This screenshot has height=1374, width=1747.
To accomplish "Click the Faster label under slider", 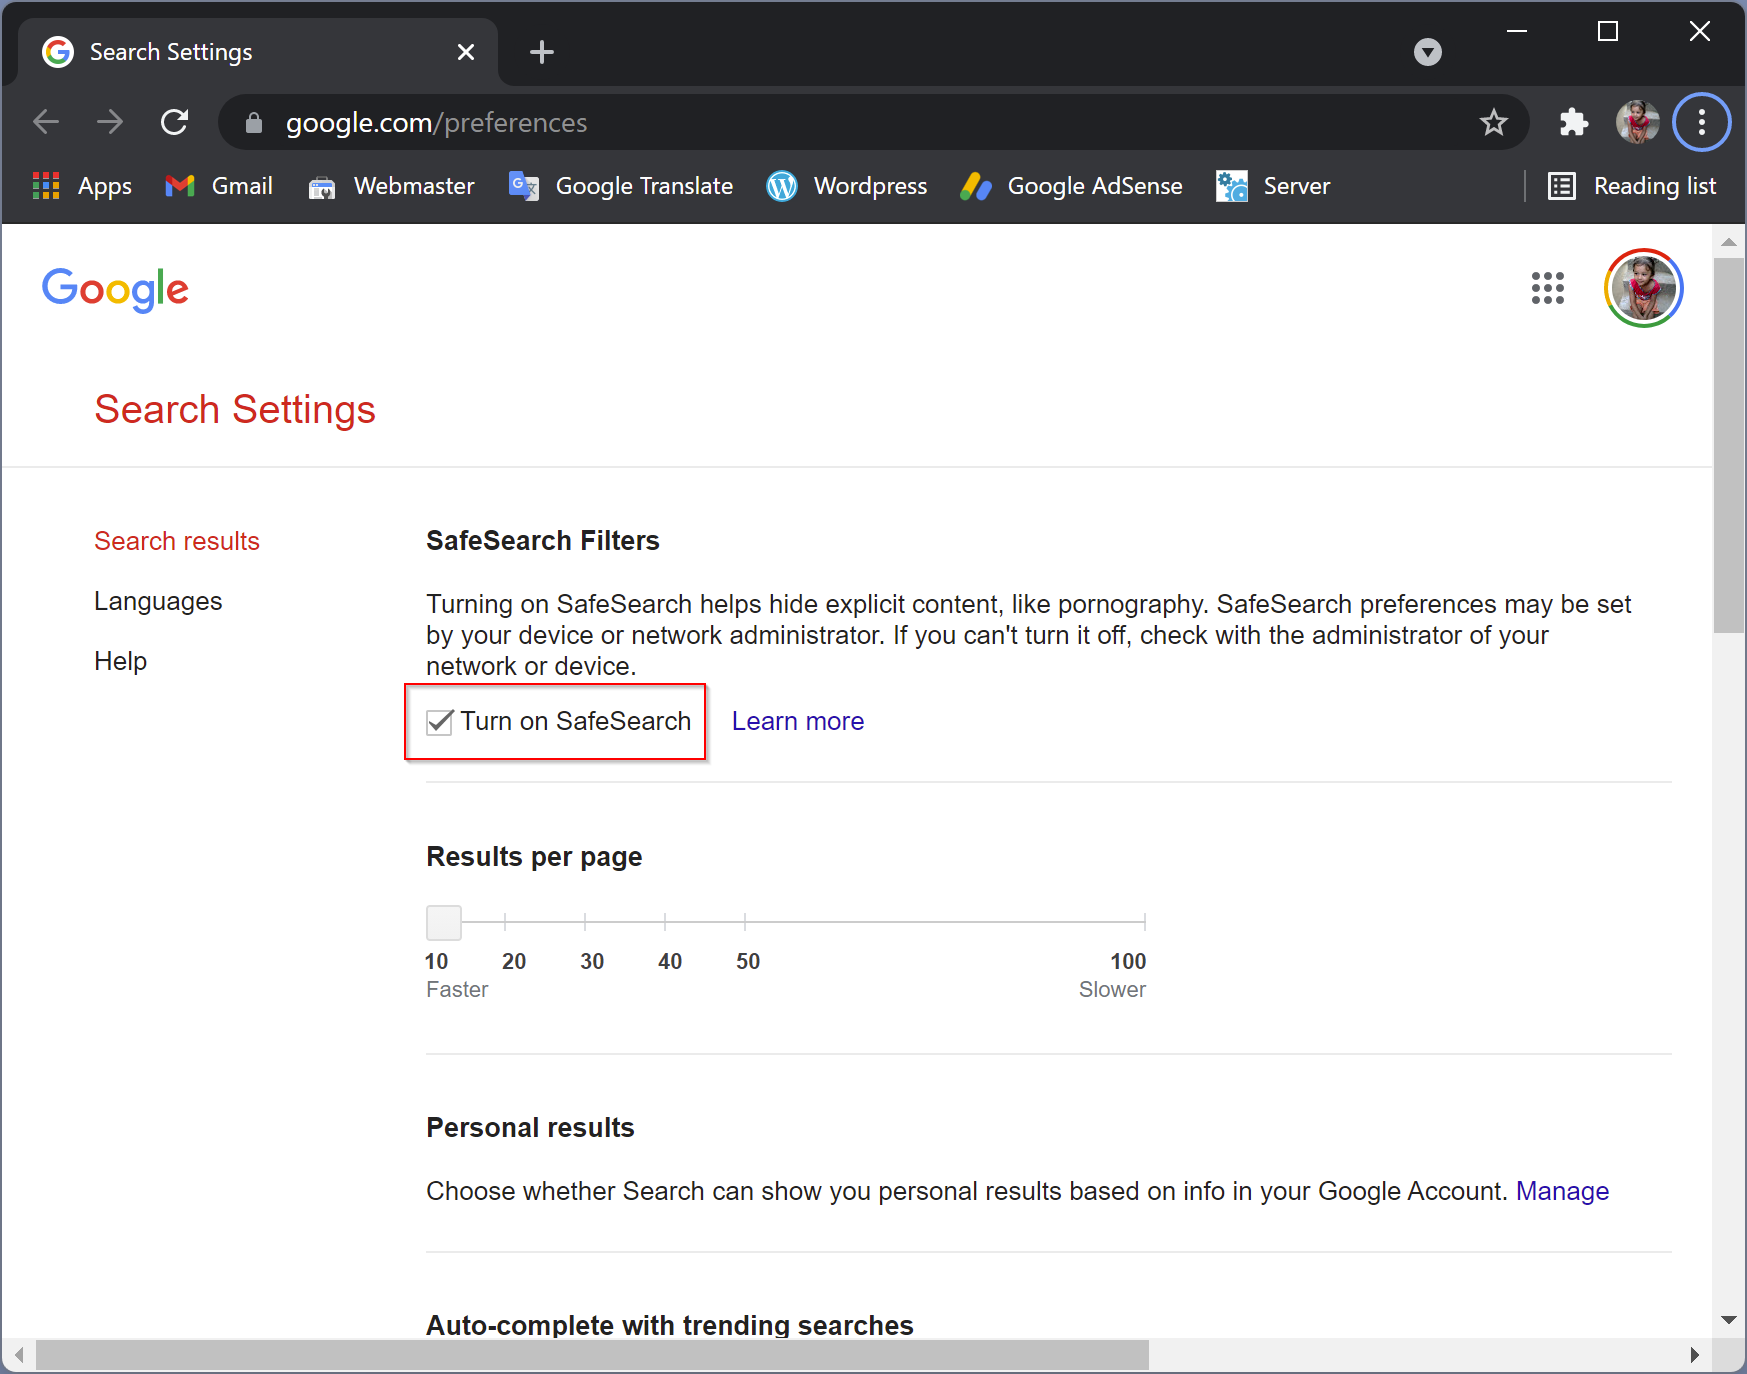I will click(x=457, y=990).
